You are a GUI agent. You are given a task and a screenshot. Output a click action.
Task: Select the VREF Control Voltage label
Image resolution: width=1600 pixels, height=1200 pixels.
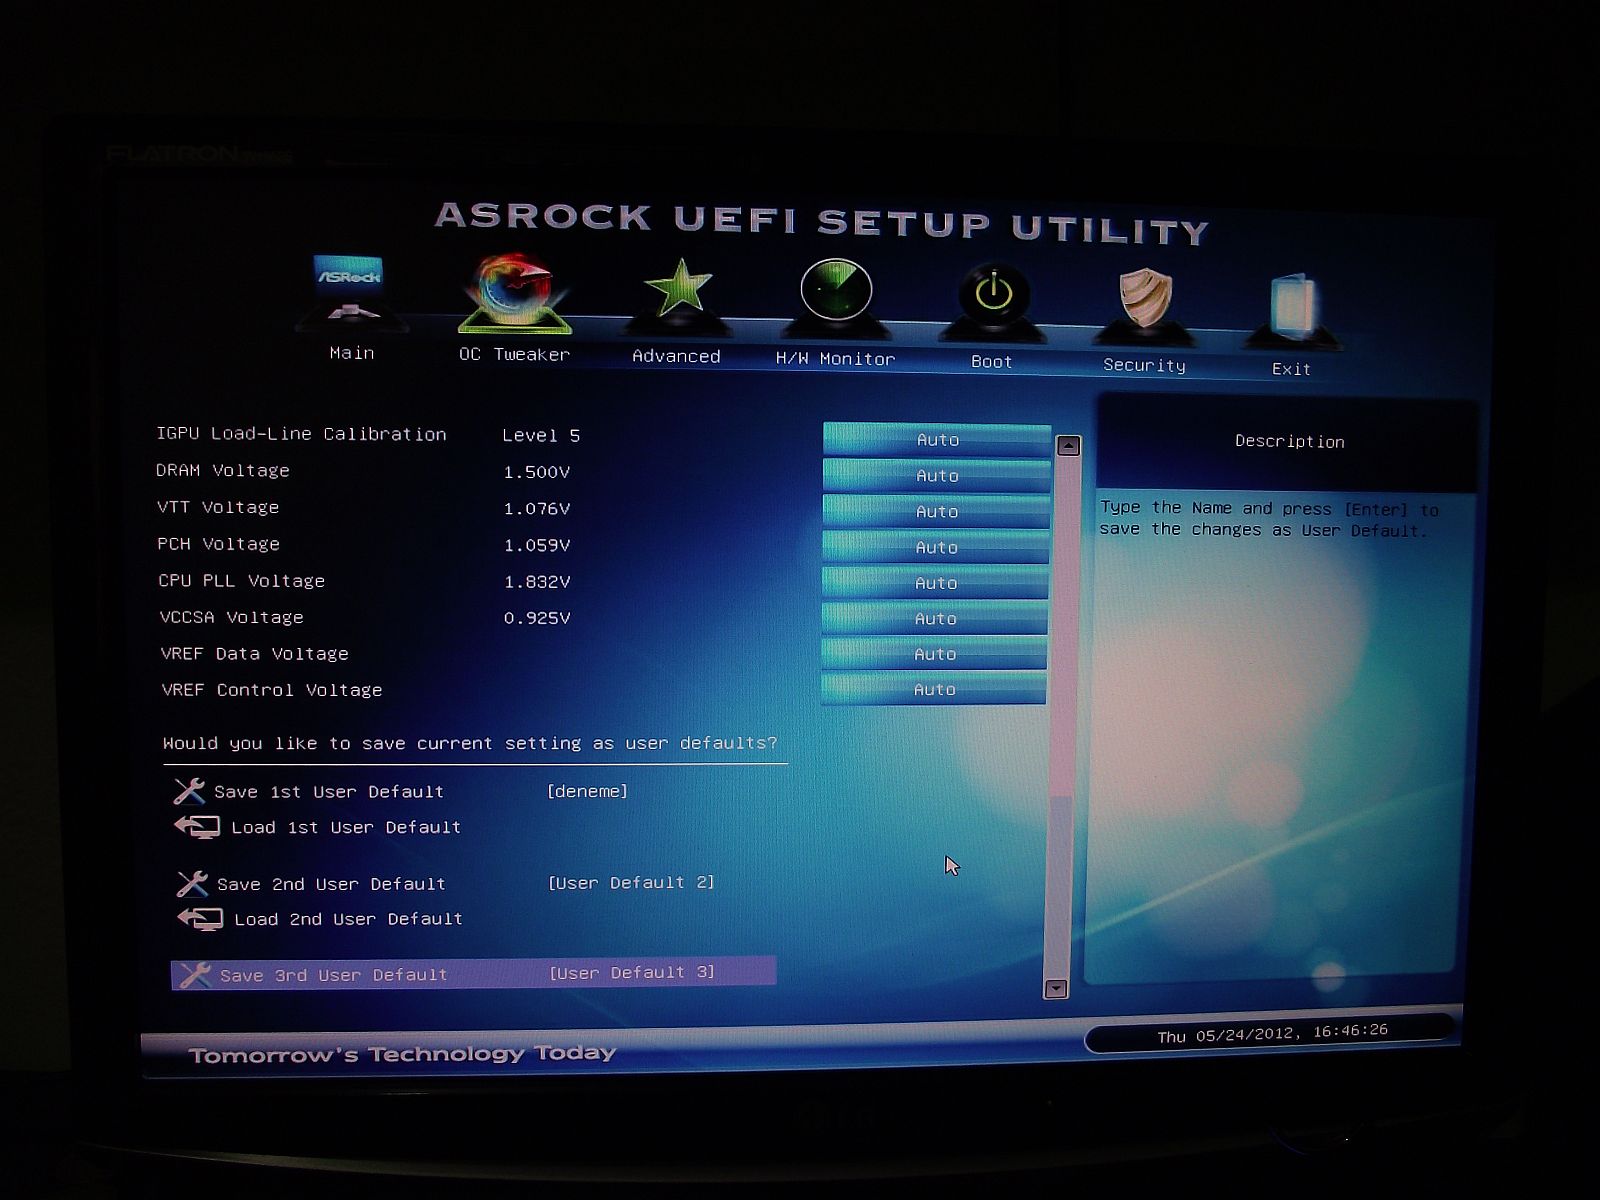[272, 690]
